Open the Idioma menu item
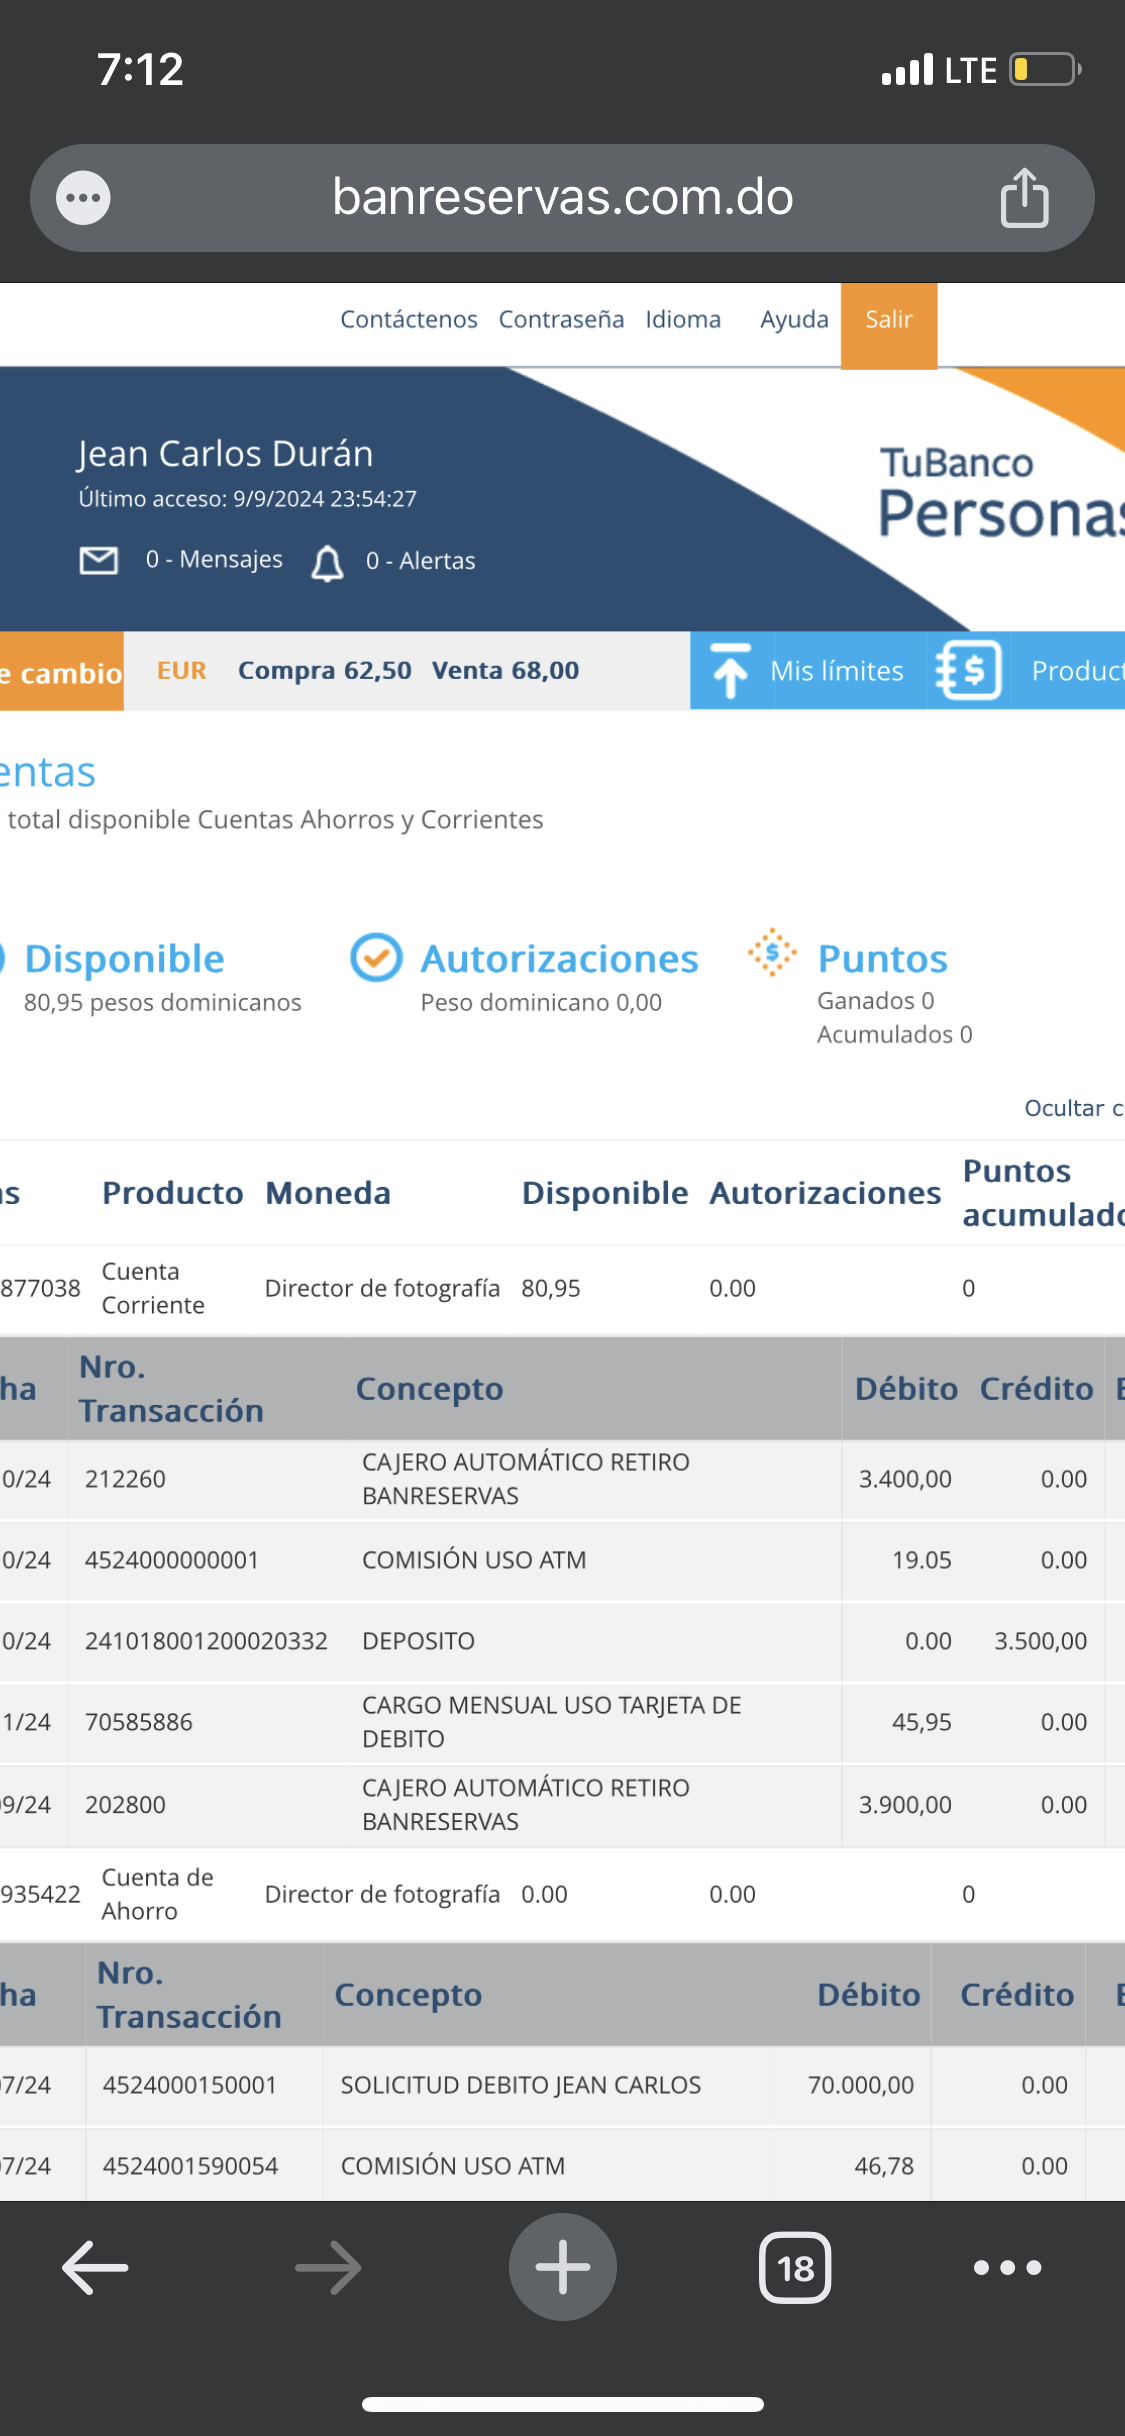Viewport: 1125px width, 2436px height. (x=683, y=319)
